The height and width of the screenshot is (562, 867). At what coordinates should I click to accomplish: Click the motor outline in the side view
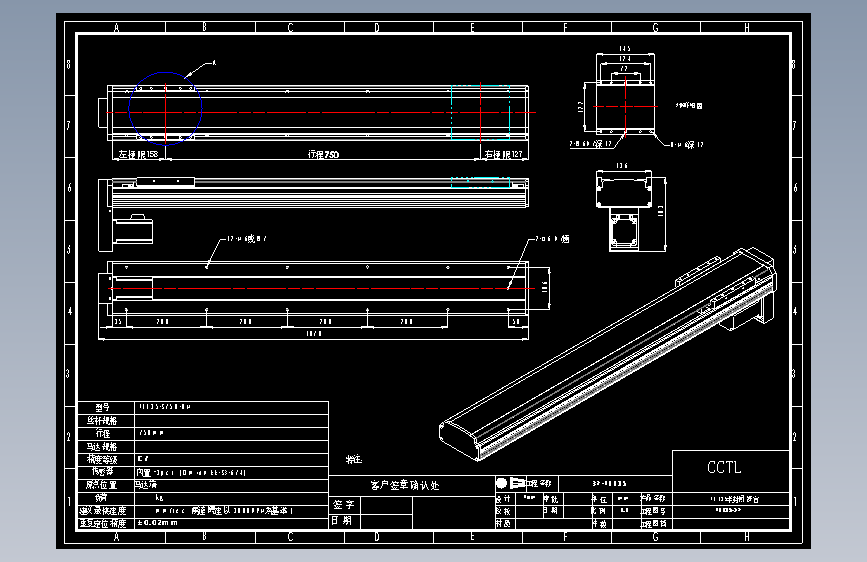pyautogui.click(x=133, y=230)
